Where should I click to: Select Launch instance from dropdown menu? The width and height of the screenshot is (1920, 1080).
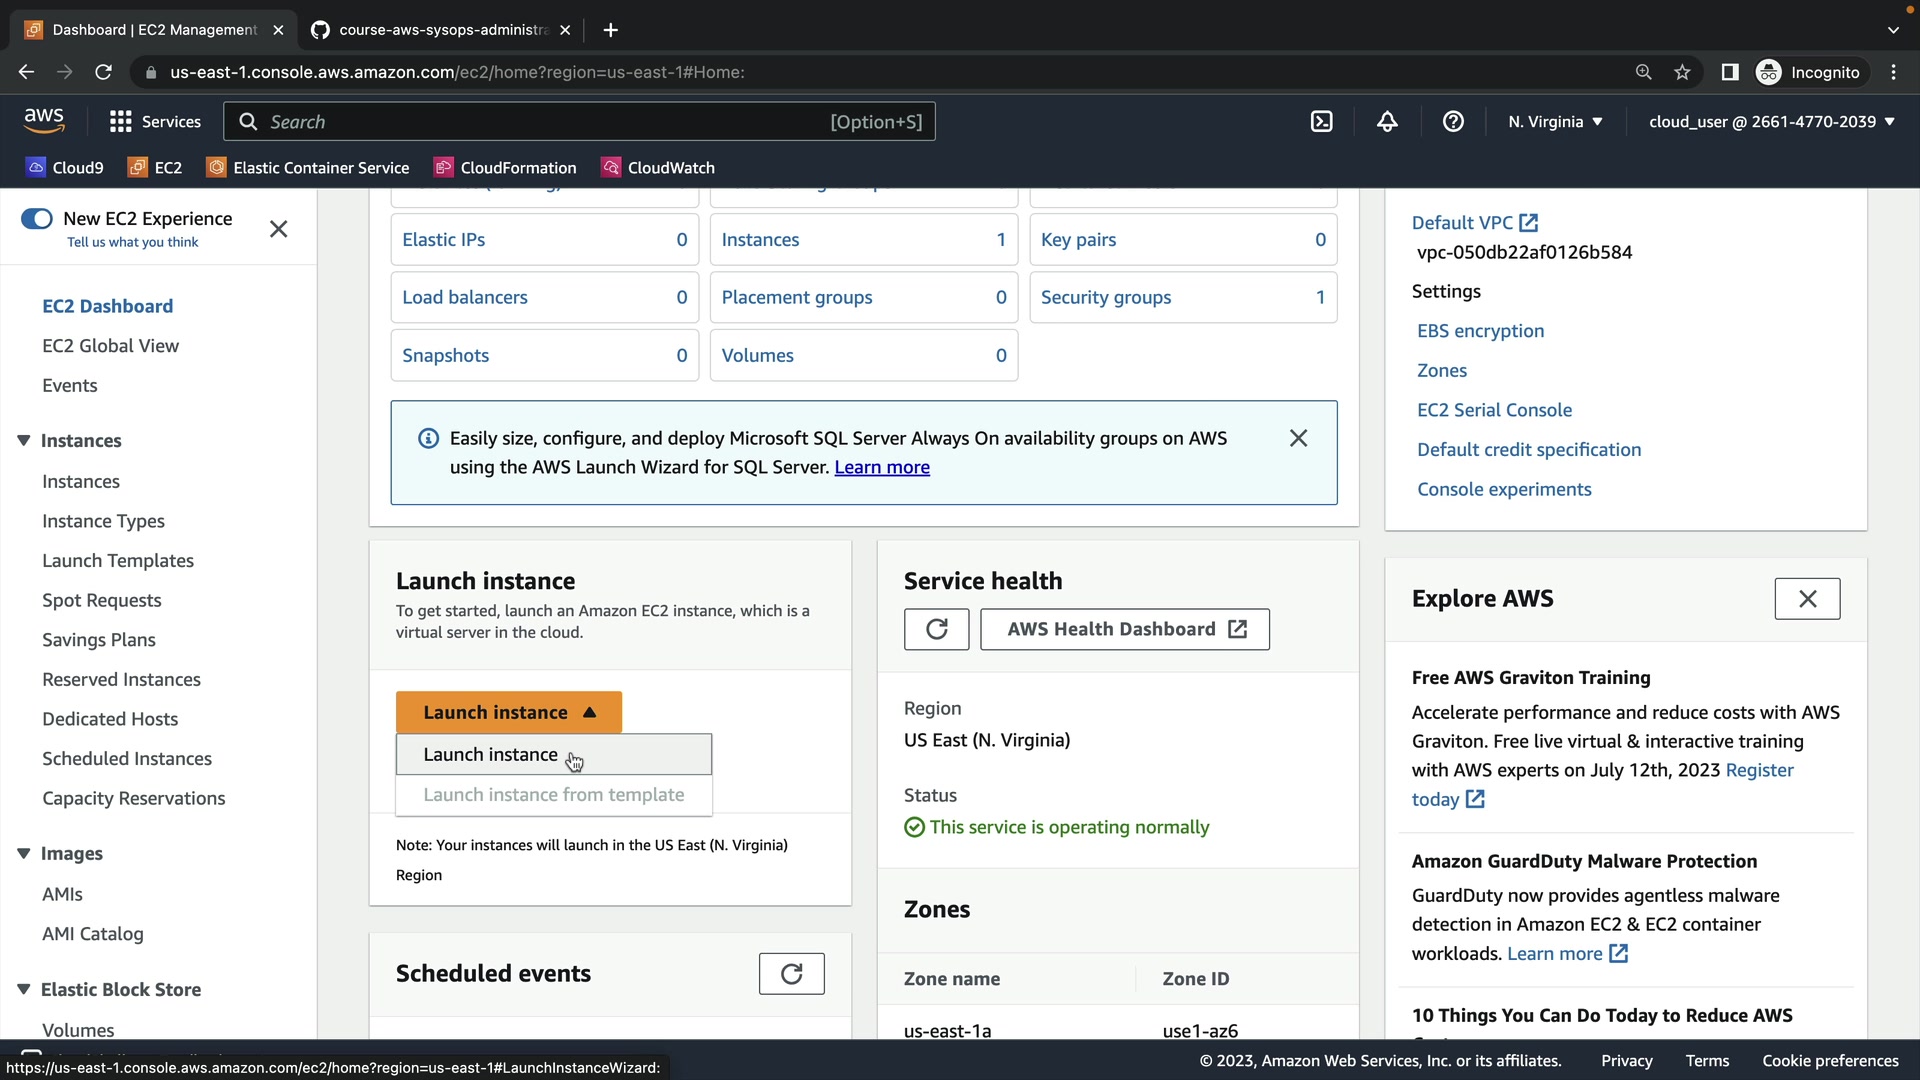490,755
